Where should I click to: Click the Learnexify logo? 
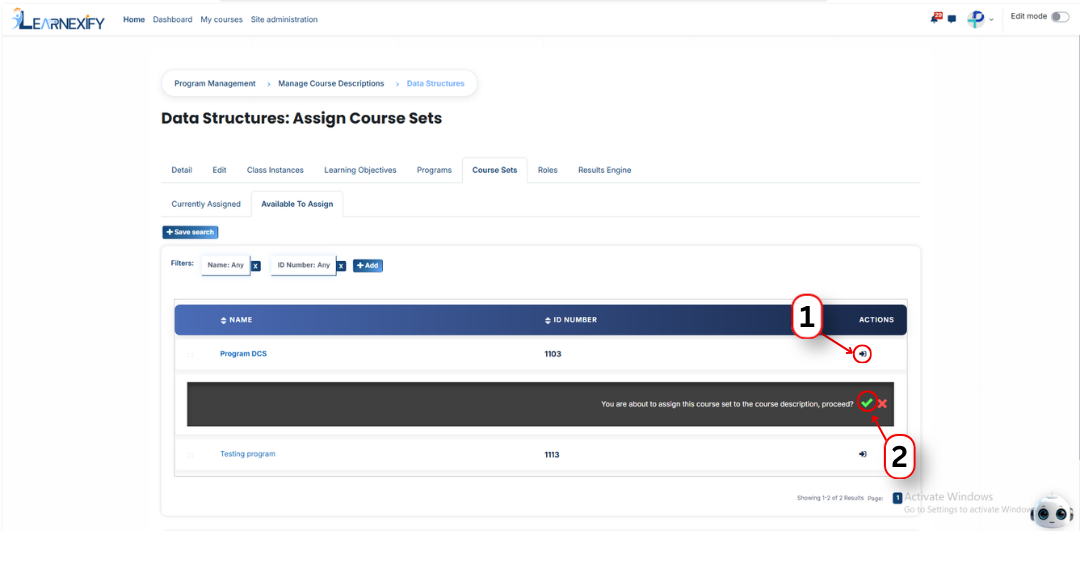pyautogui.click(x=59, y=20)
